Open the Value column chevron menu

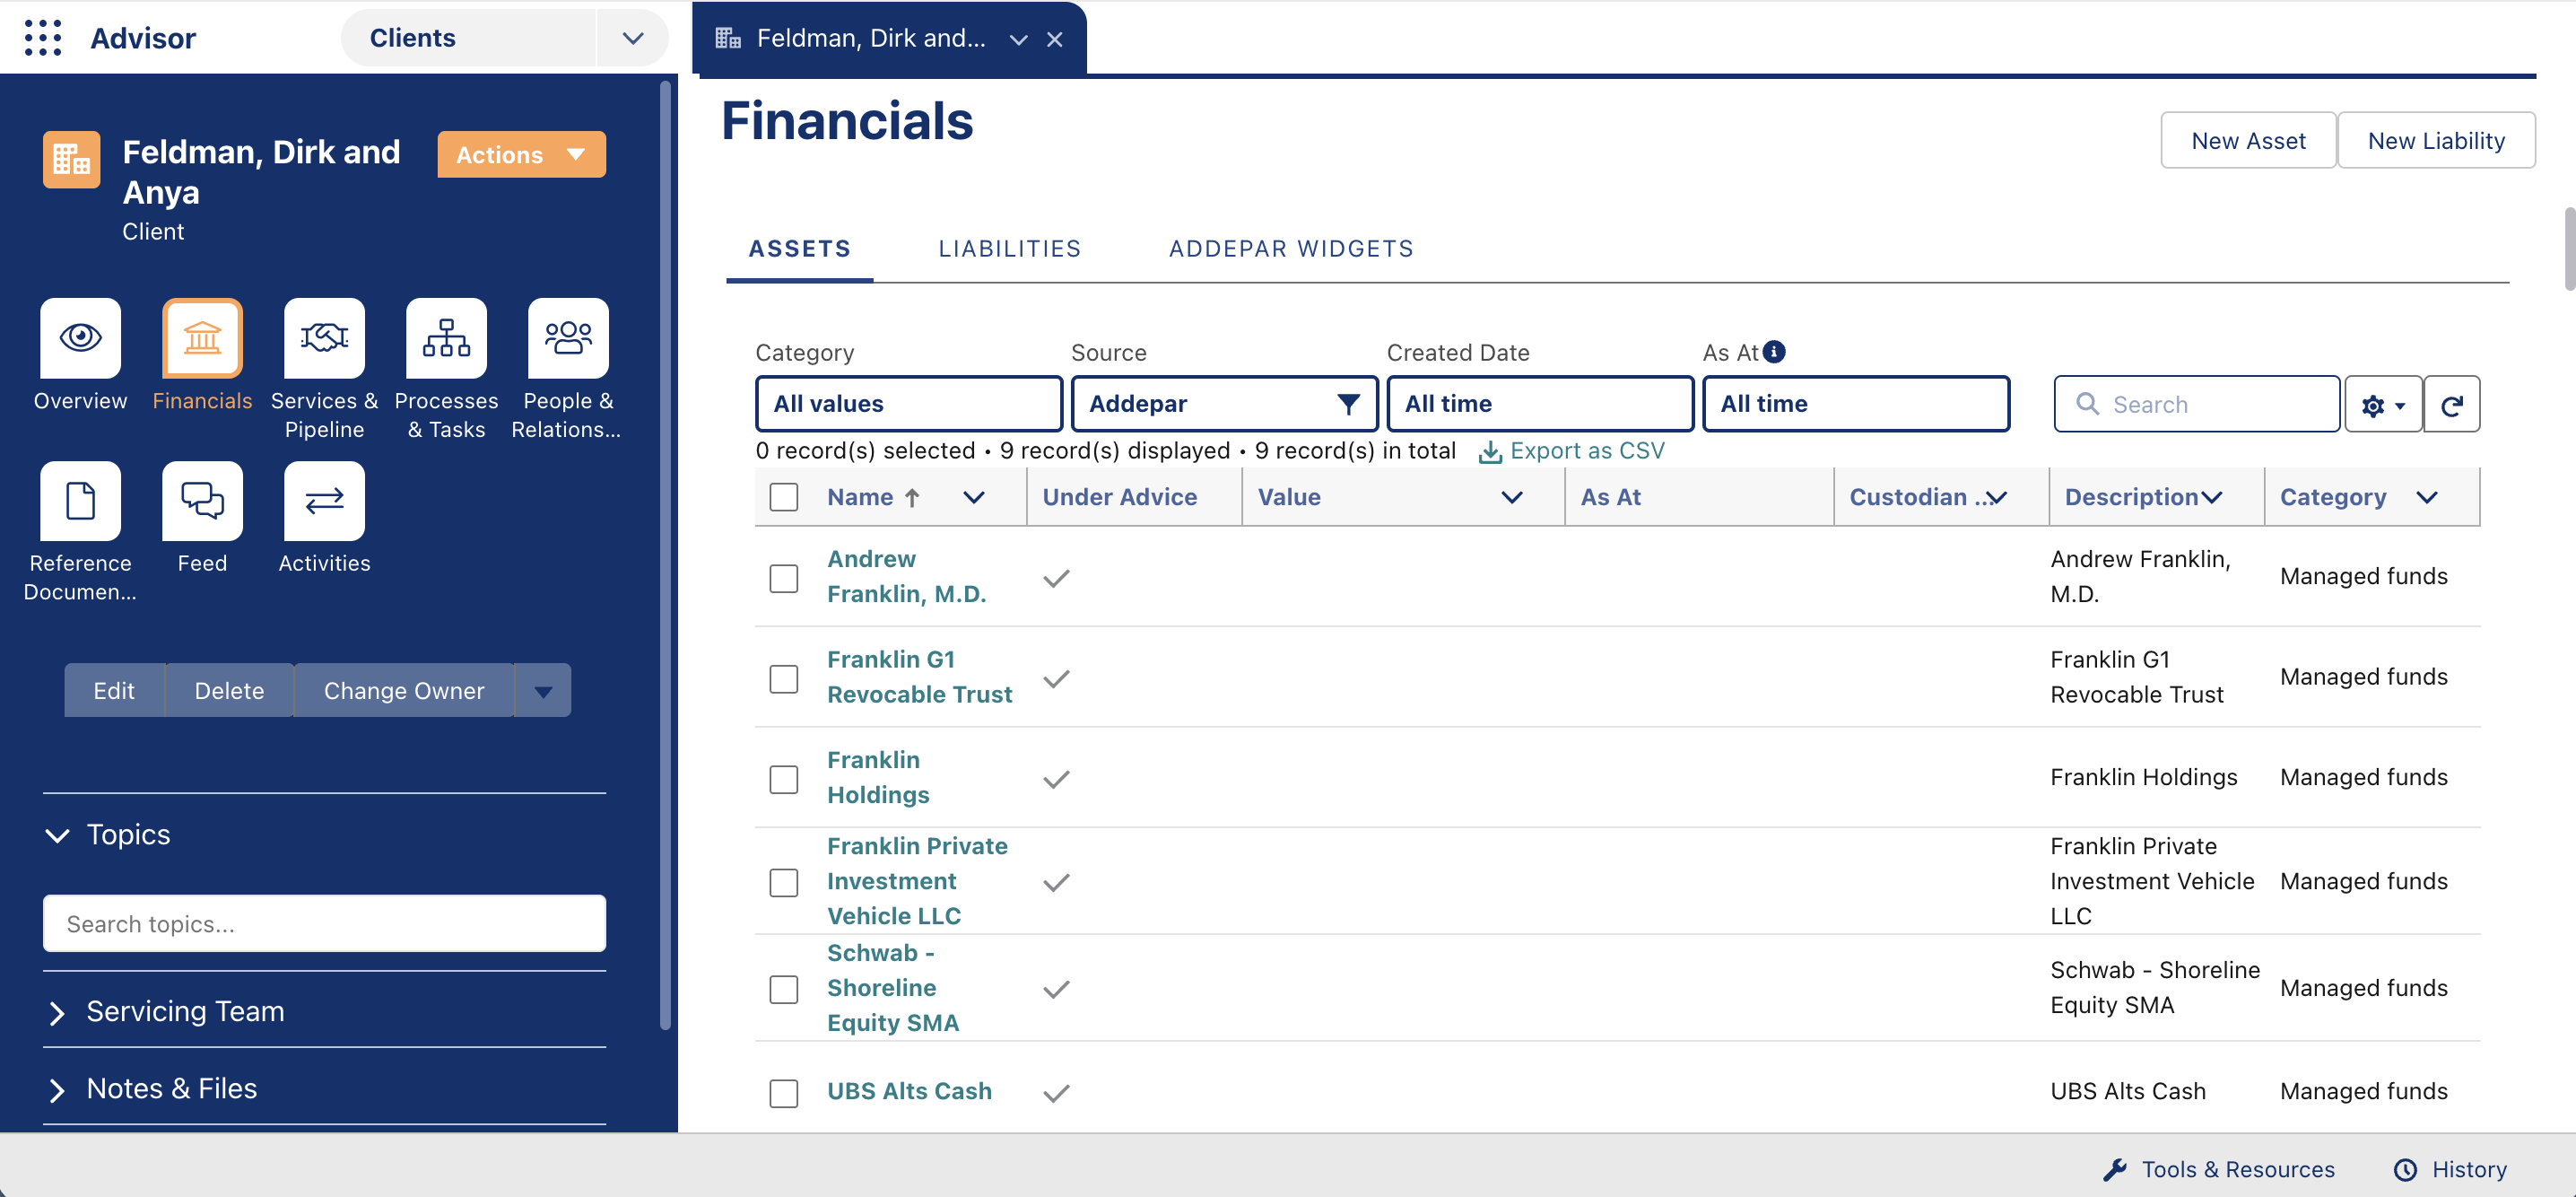pos(1512,498)
